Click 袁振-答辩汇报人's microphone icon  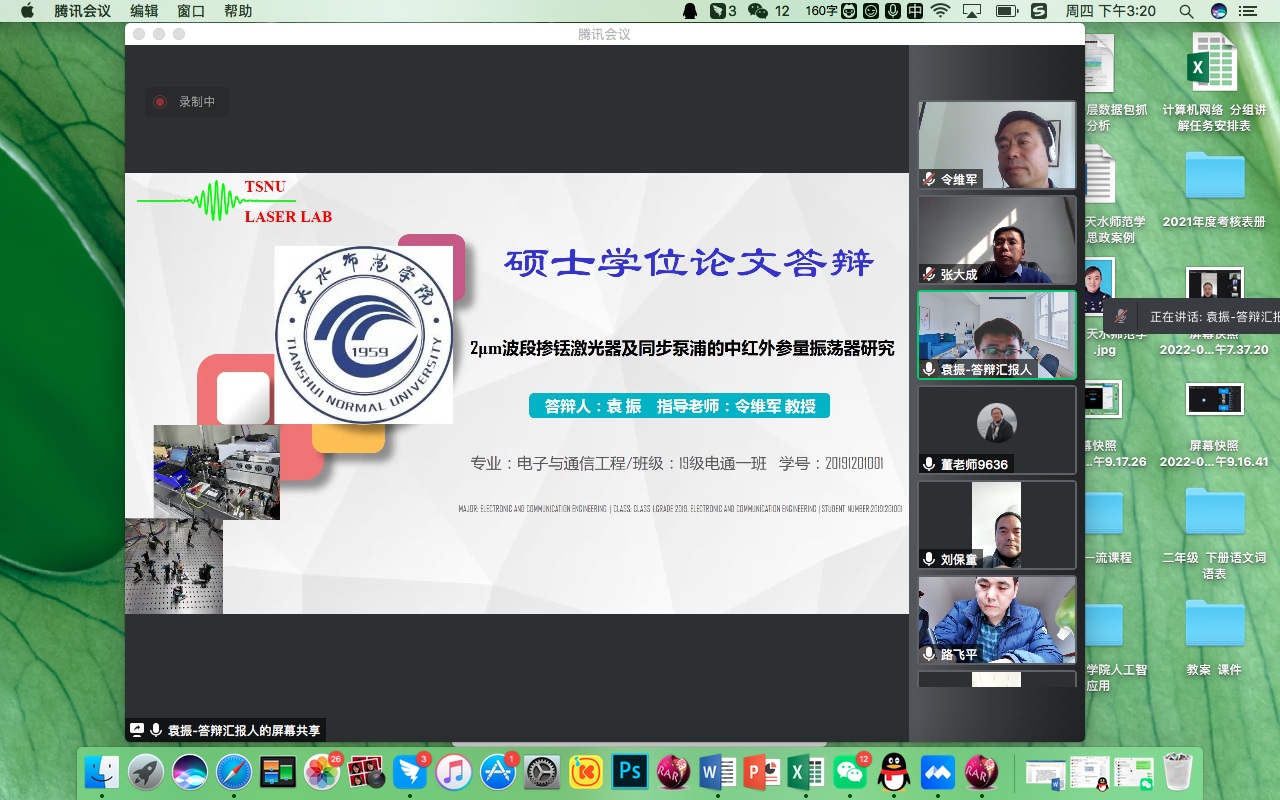coord(929,369)
